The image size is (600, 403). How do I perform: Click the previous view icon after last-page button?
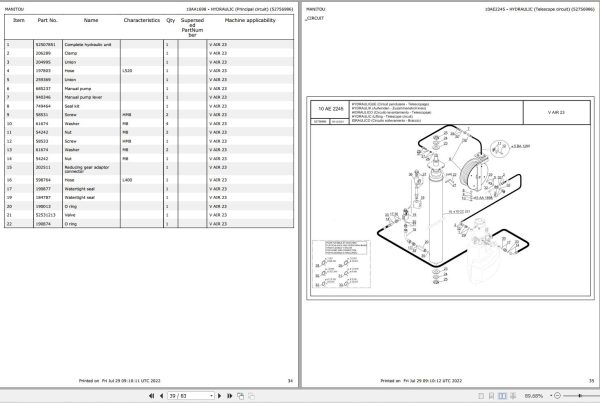240,396
